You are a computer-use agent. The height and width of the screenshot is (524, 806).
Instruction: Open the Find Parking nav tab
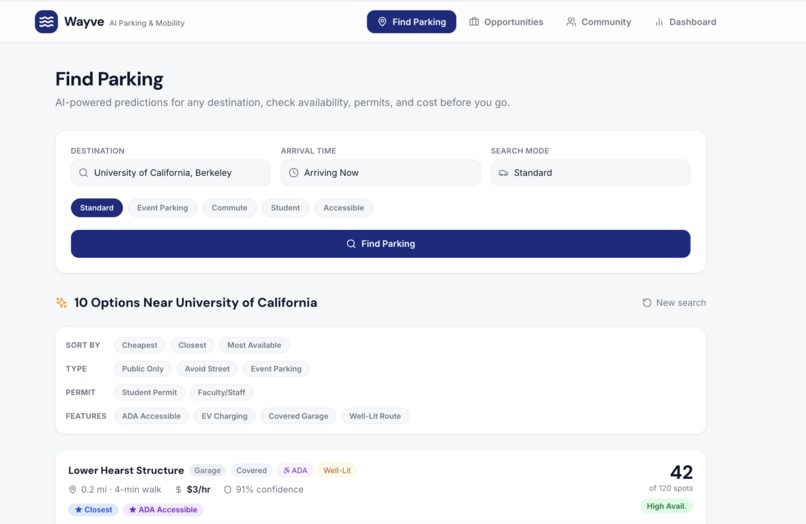[411, 22]
